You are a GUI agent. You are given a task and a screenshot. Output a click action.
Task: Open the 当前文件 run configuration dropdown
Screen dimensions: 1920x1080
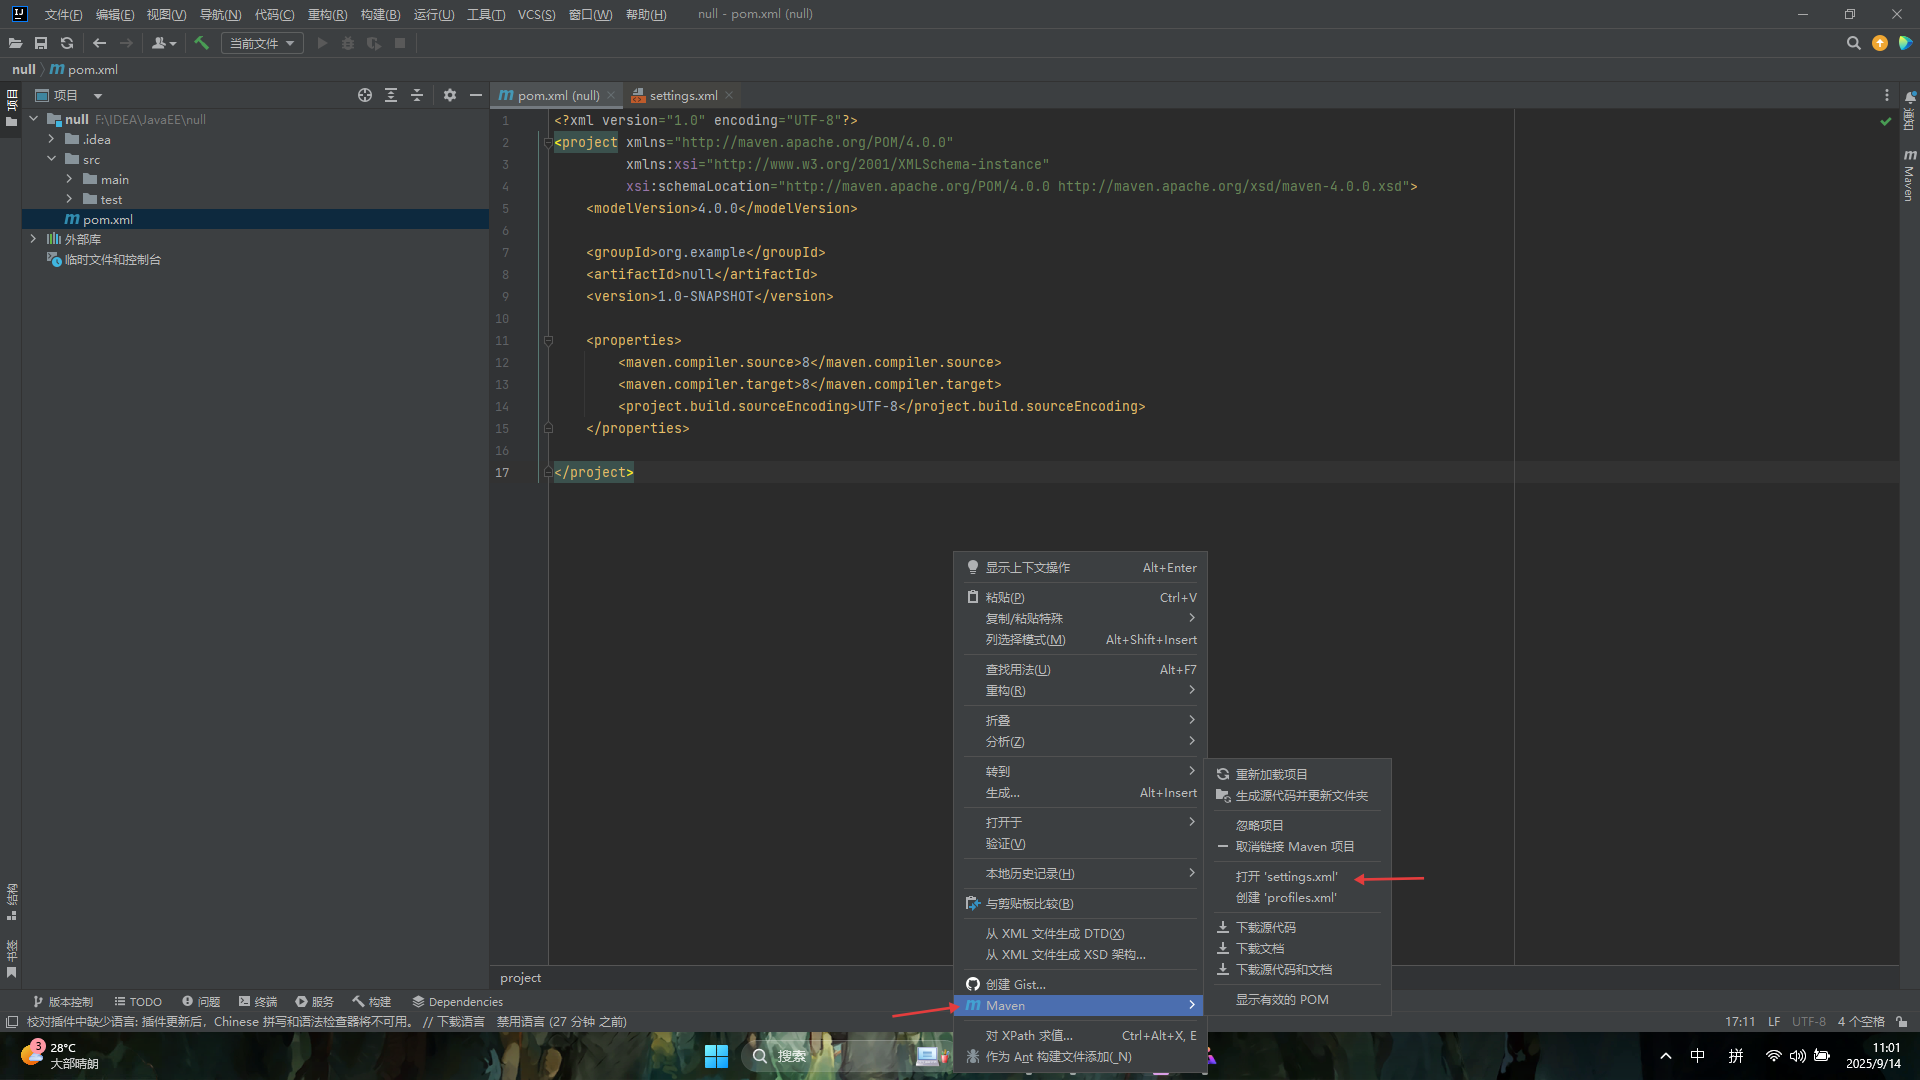262,43
